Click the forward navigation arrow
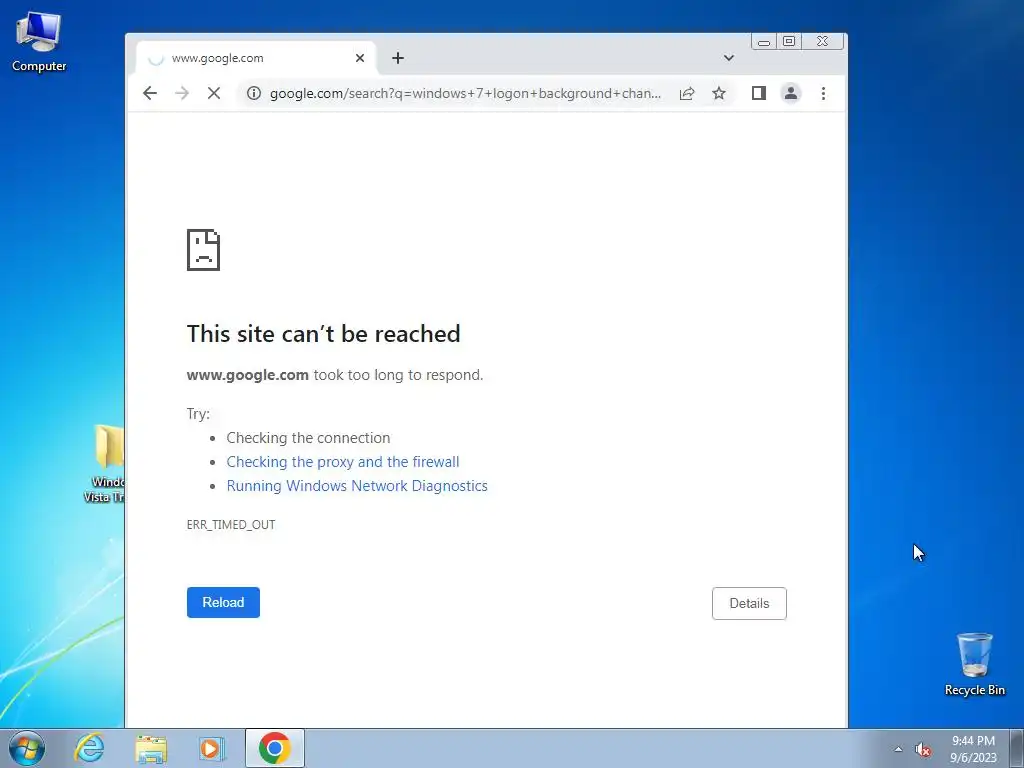Screen dimensions: 1024x768 (182, 93)
